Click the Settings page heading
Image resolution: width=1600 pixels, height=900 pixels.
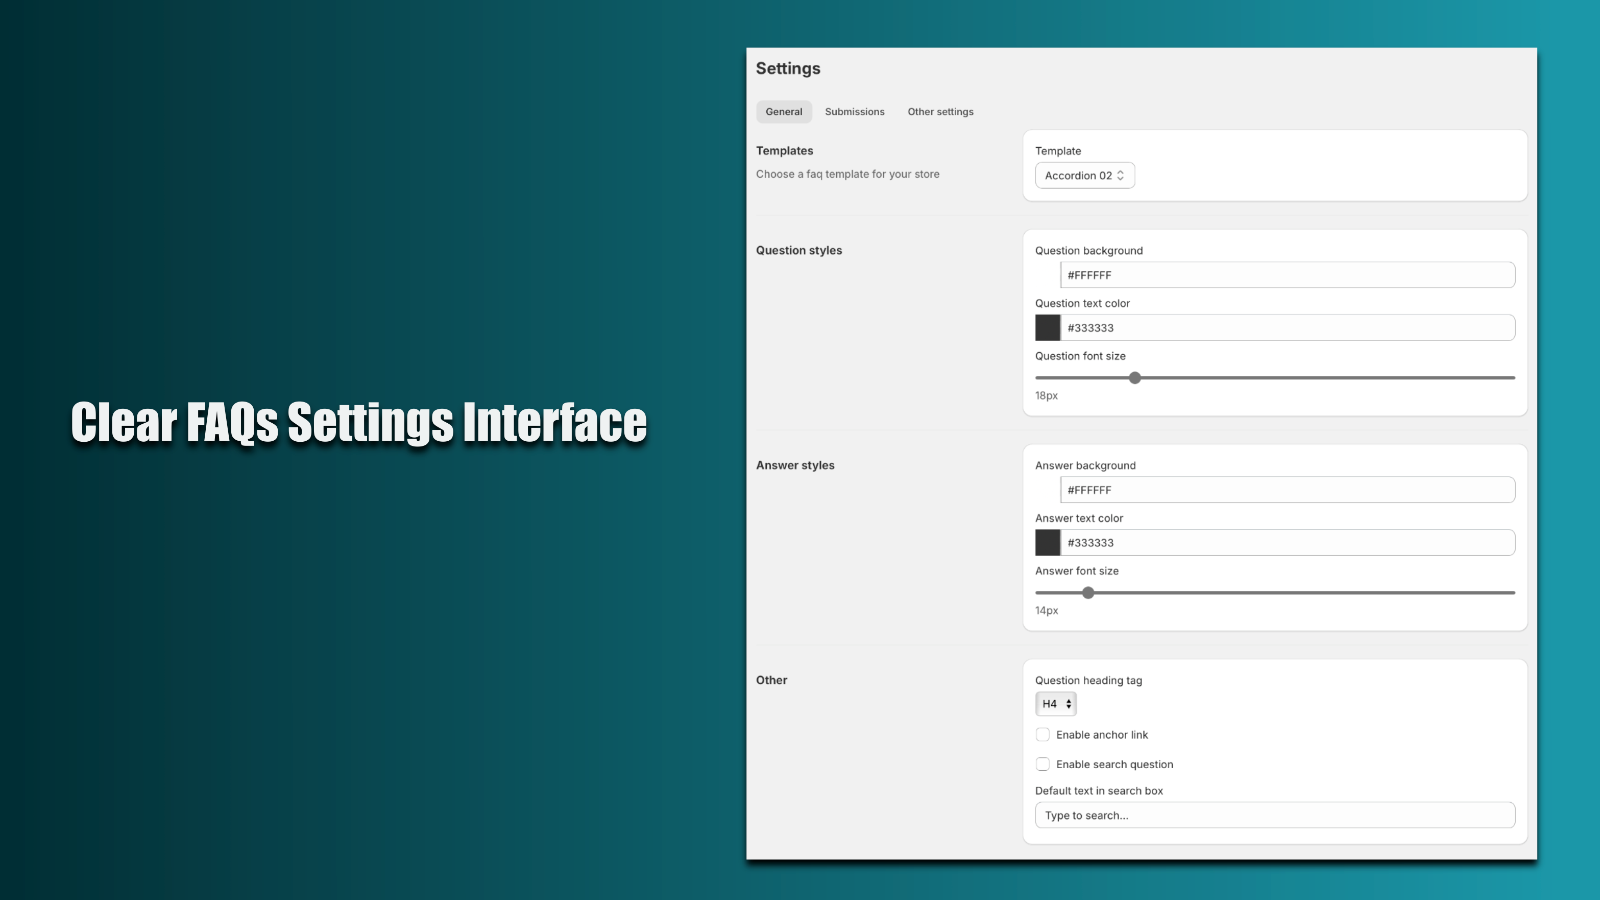[788, 69]
